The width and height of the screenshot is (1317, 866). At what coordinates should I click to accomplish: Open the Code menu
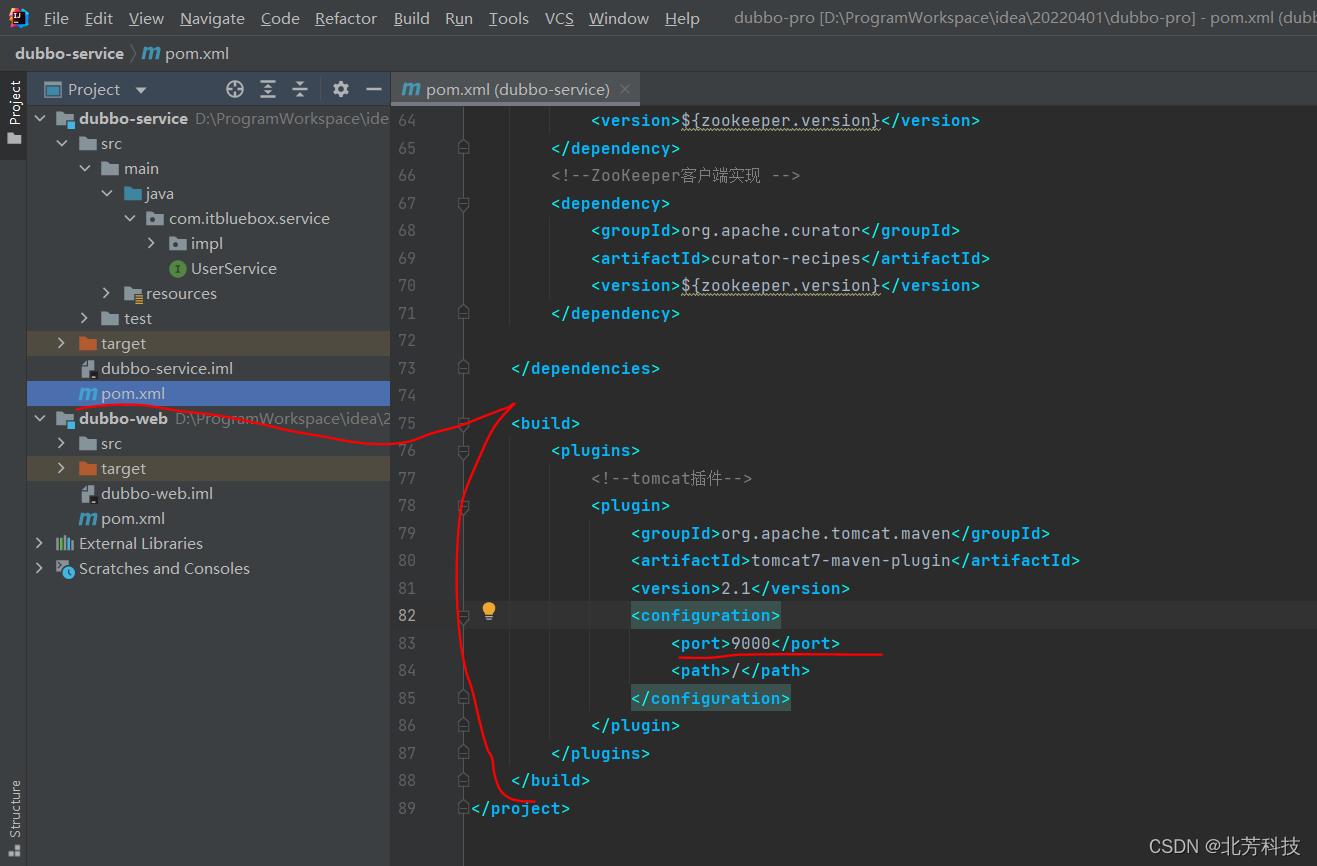pyautogui.click(x=279, y=18)
